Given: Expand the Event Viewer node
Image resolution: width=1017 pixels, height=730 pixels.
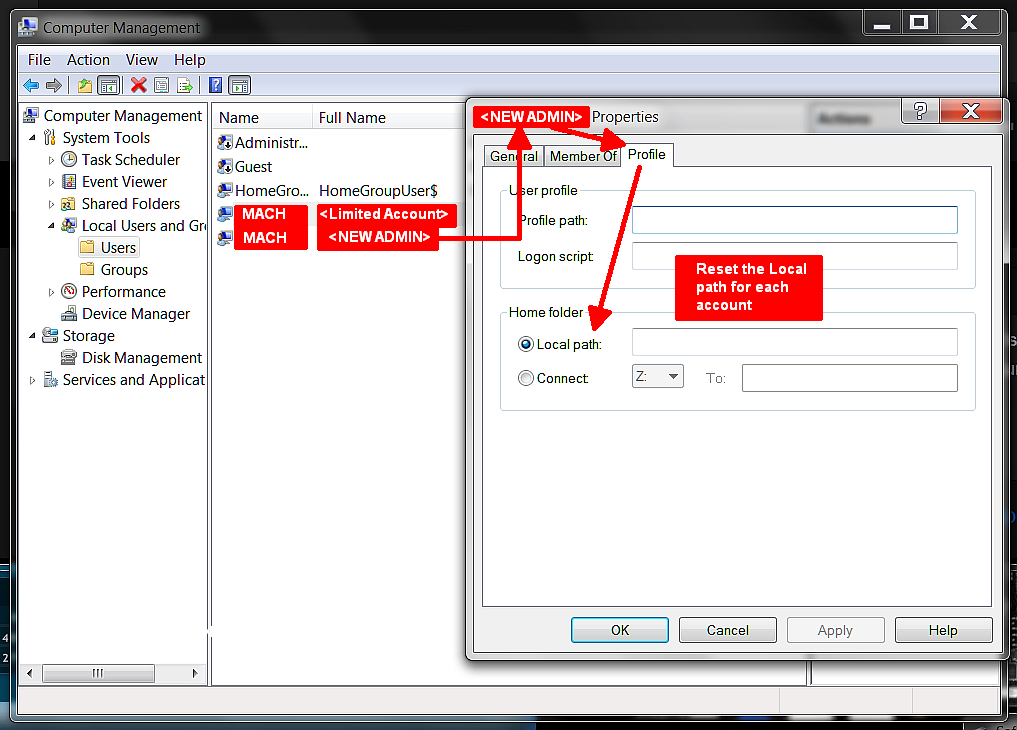Looking at the screenshot, I should click(51, 182).
